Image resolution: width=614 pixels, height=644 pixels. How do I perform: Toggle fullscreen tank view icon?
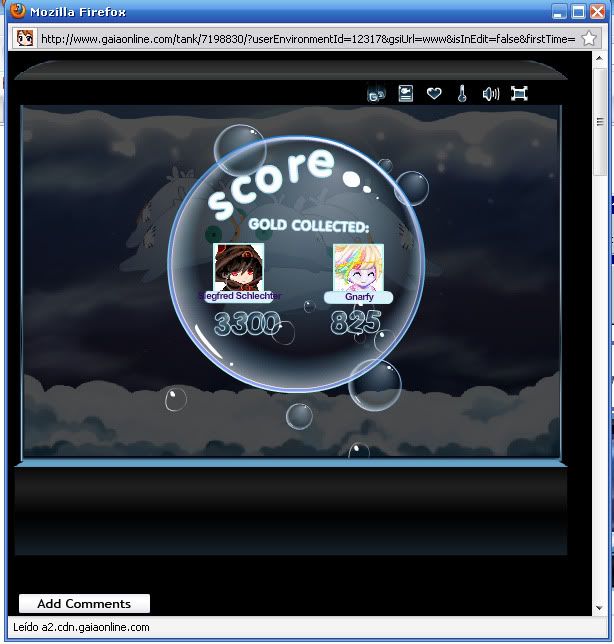pos(519,94)
